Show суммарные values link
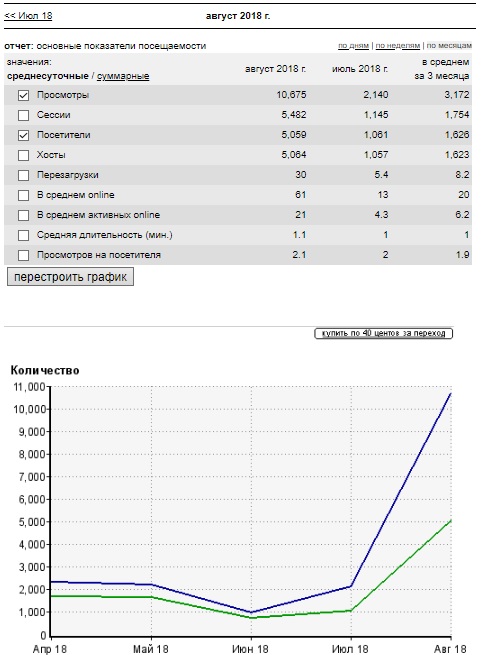This screenshot has height=655, width=483. (123, 76)
